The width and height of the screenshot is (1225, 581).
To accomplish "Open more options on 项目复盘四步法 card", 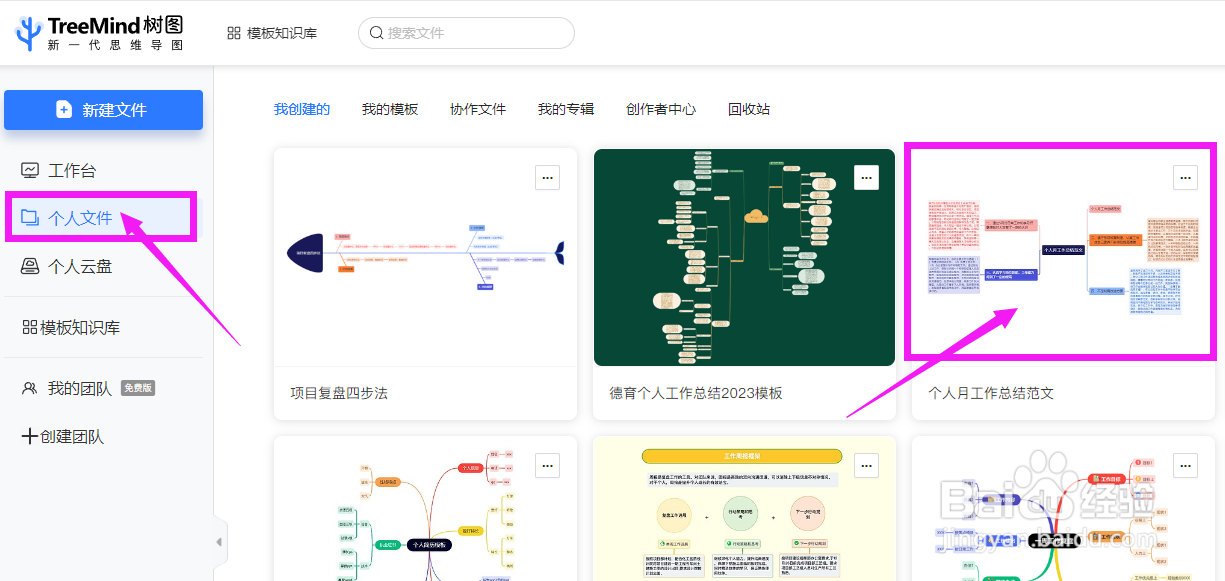I will [x=547, y=177].
